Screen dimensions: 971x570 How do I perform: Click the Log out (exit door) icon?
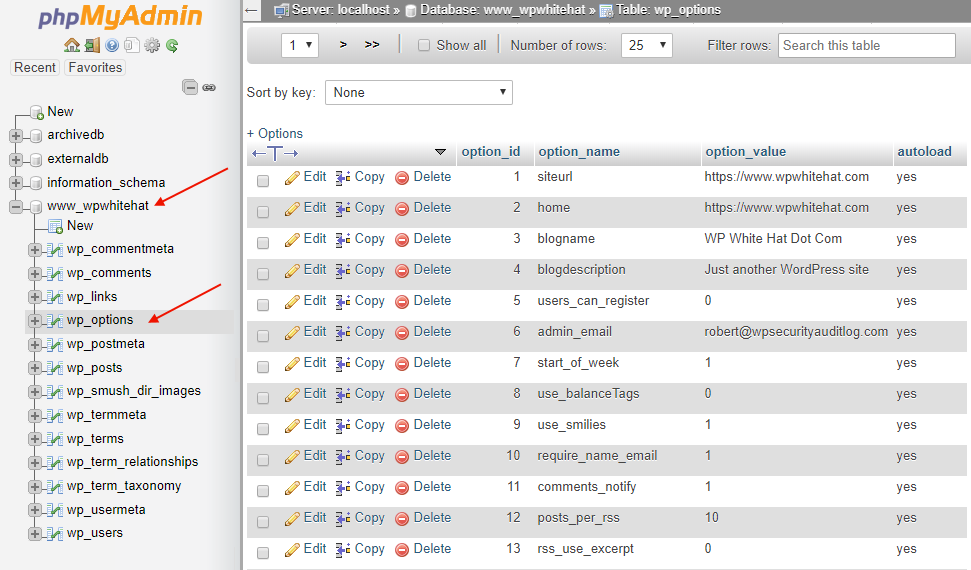[x=92, y=45]
